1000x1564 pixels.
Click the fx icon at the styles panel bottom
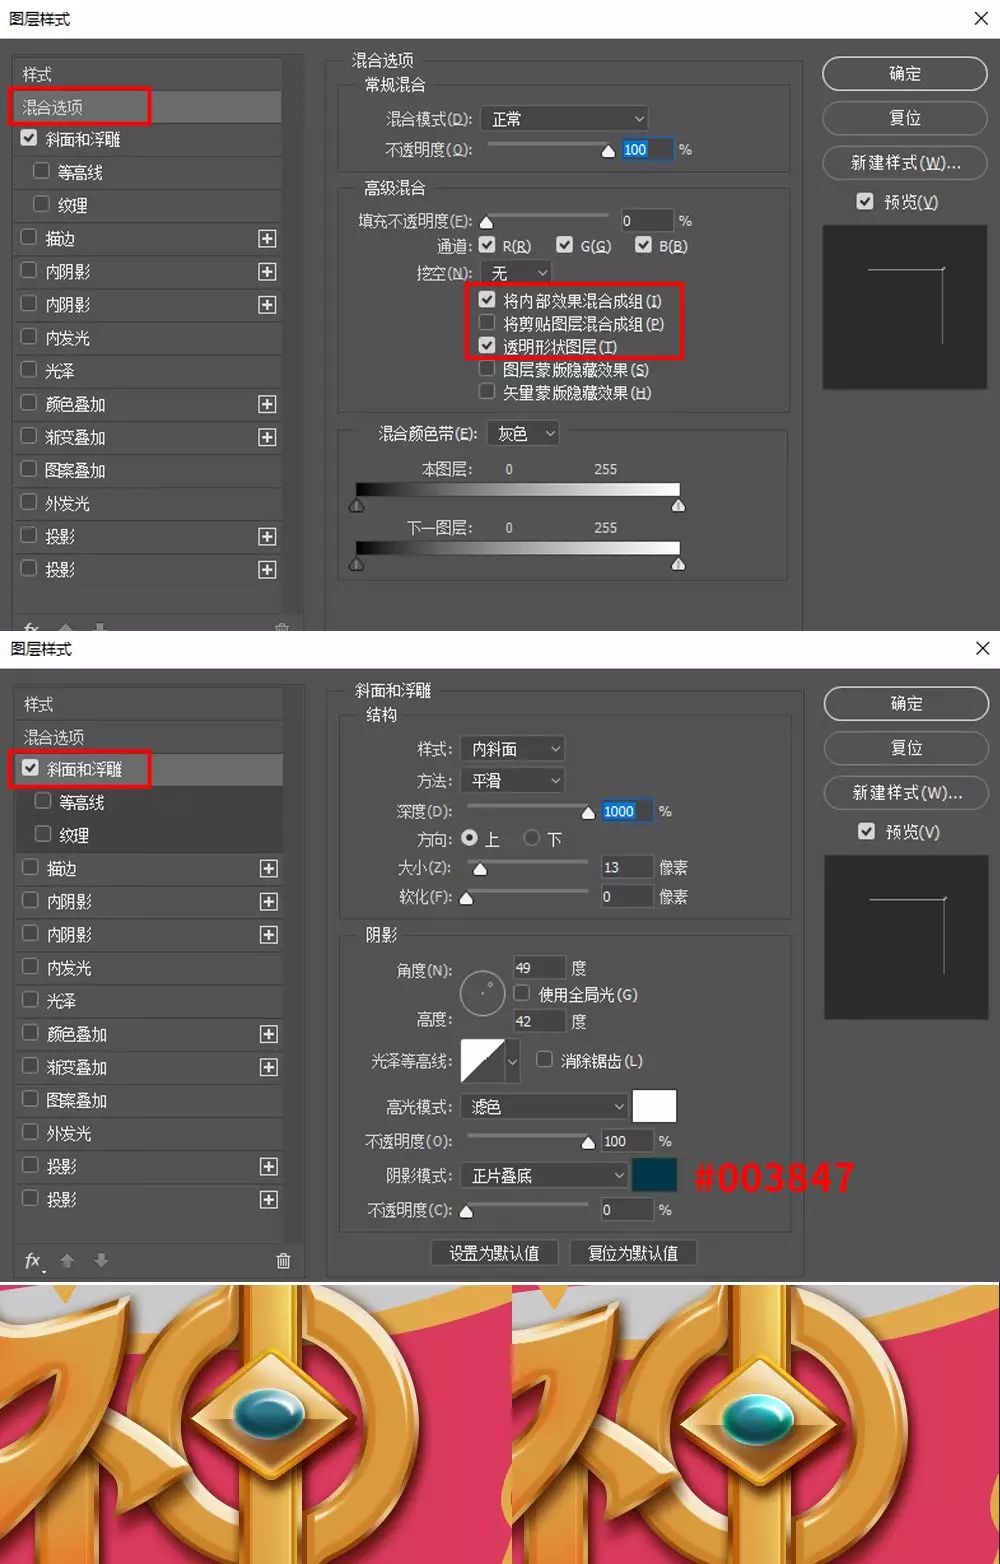[x=32, y=1260]
